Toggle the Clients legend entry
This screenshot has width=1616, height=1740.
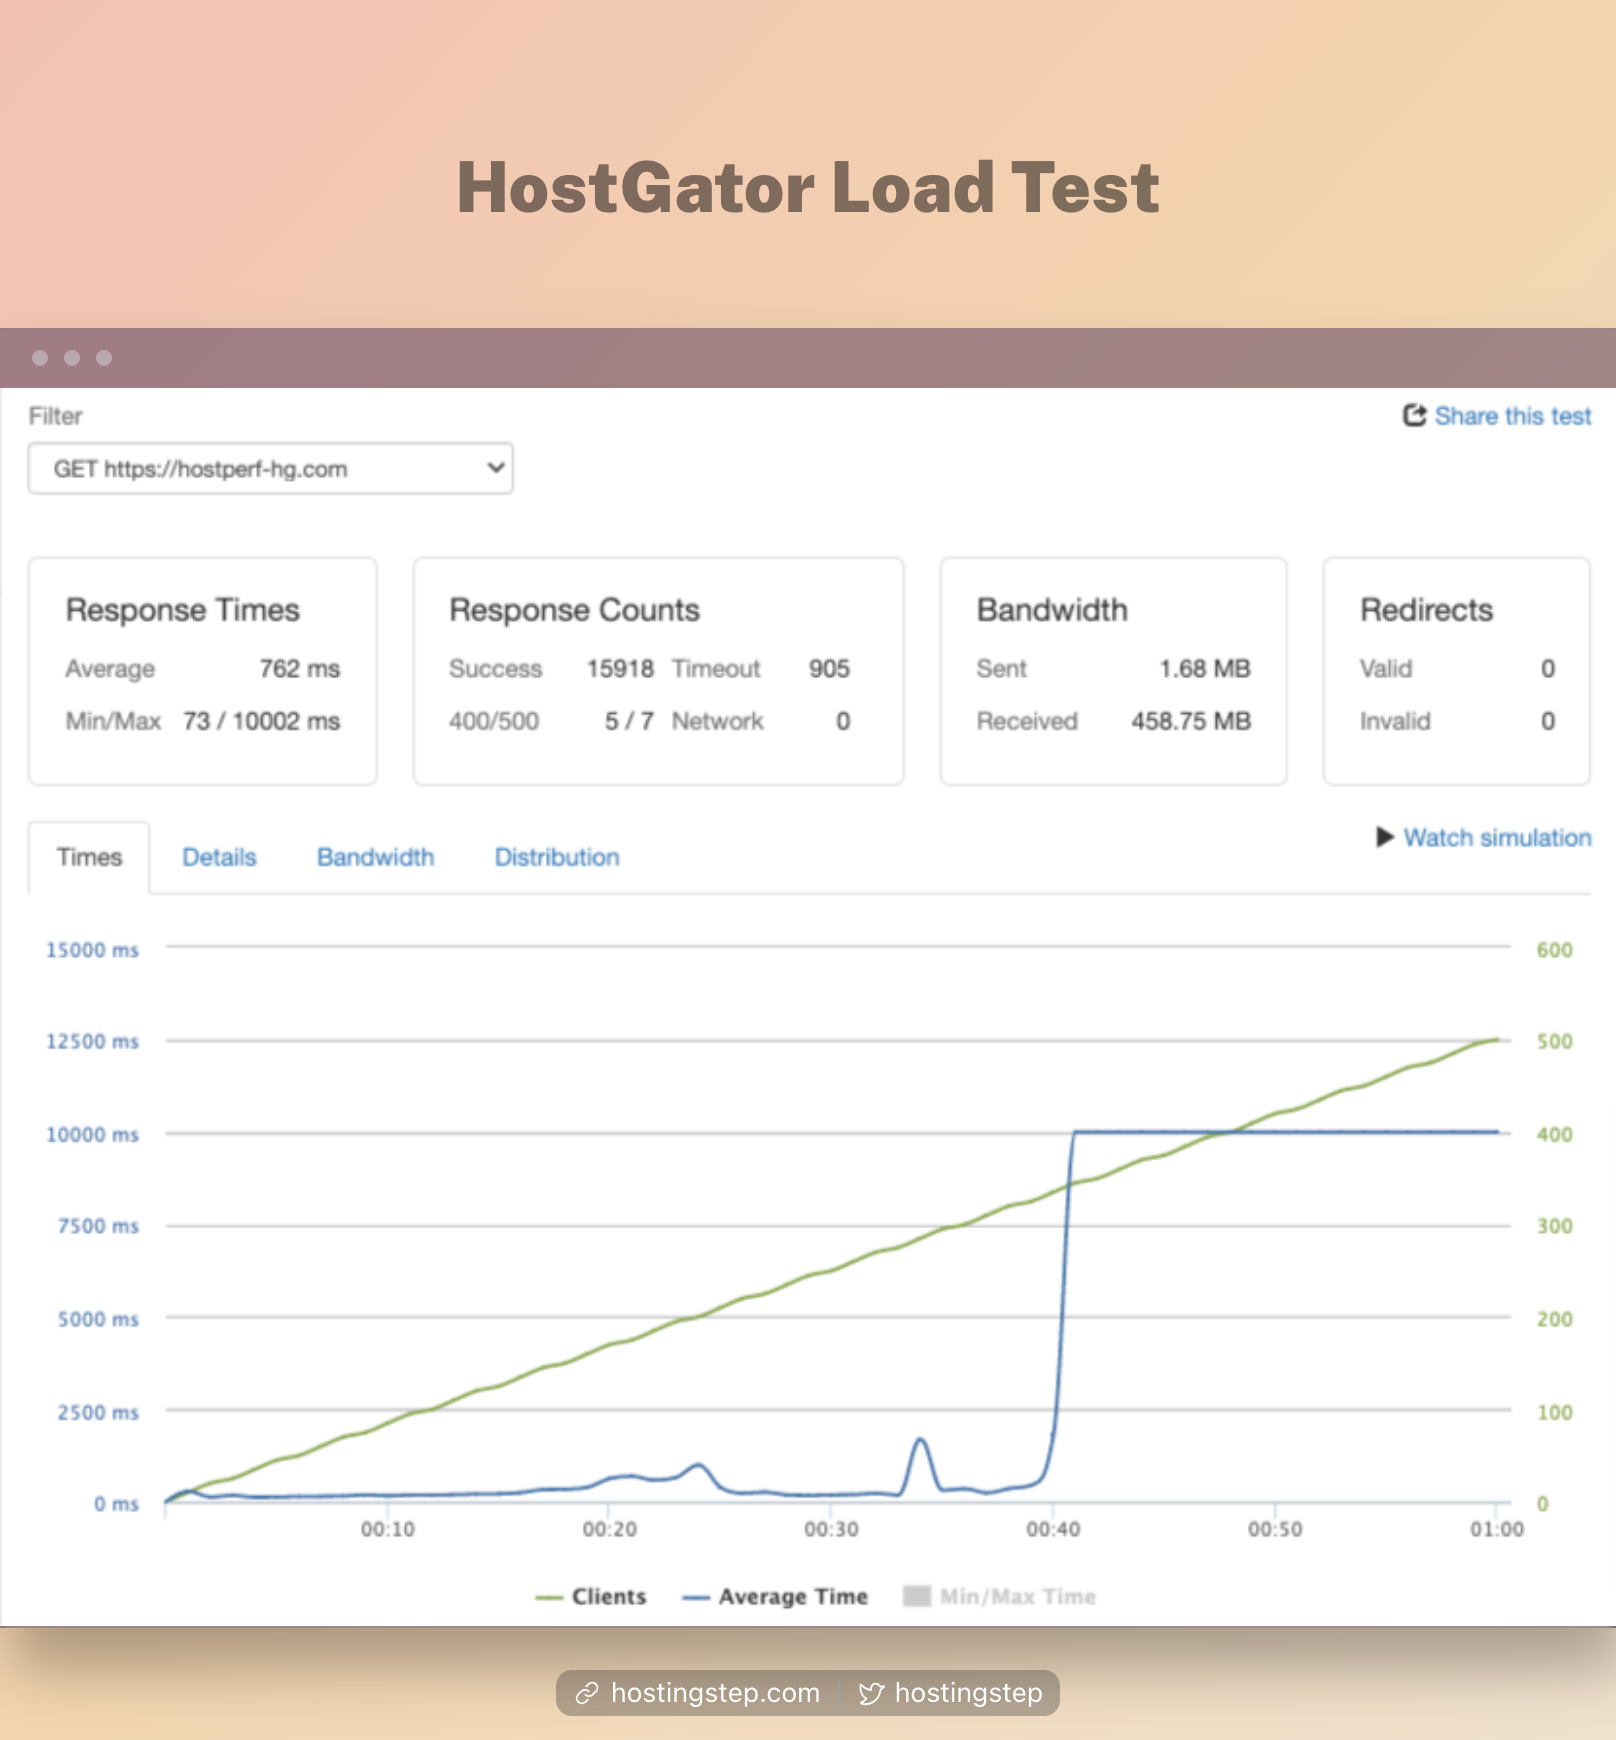591,1596
